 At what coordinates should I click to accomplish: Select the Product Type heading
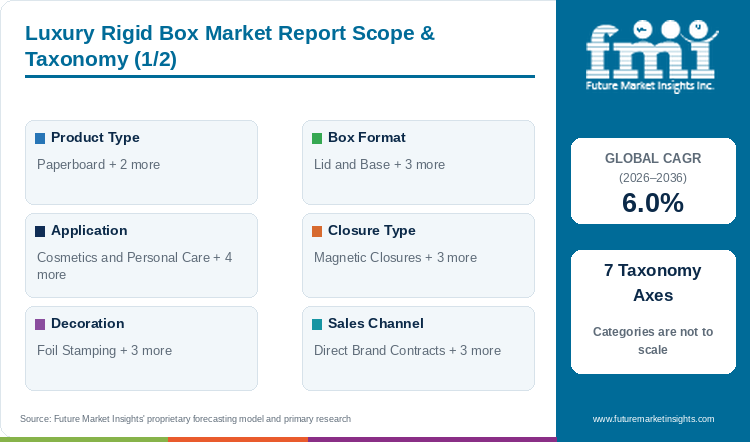tap(95, 138)
